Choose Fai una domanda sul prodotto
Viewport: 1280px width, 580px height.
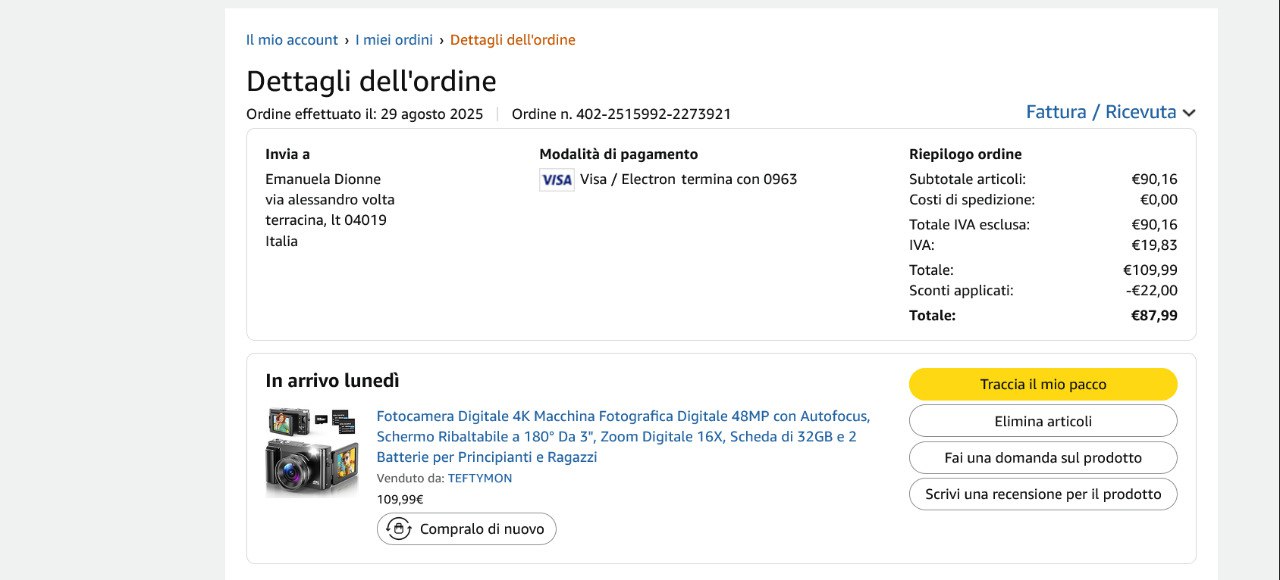[x=1042, y=458]
